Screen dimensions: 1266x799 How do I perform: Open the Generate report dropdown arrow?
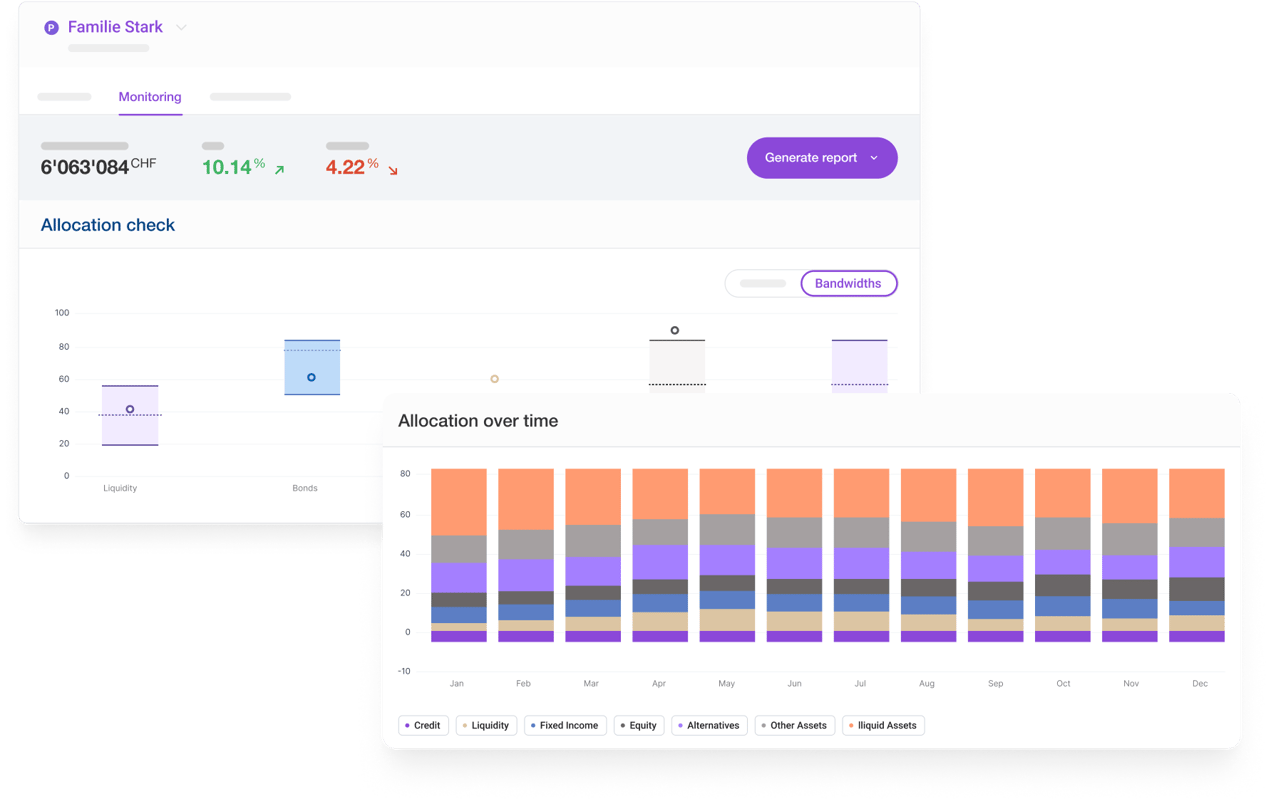pyautogui.click(x=874, y=158)
